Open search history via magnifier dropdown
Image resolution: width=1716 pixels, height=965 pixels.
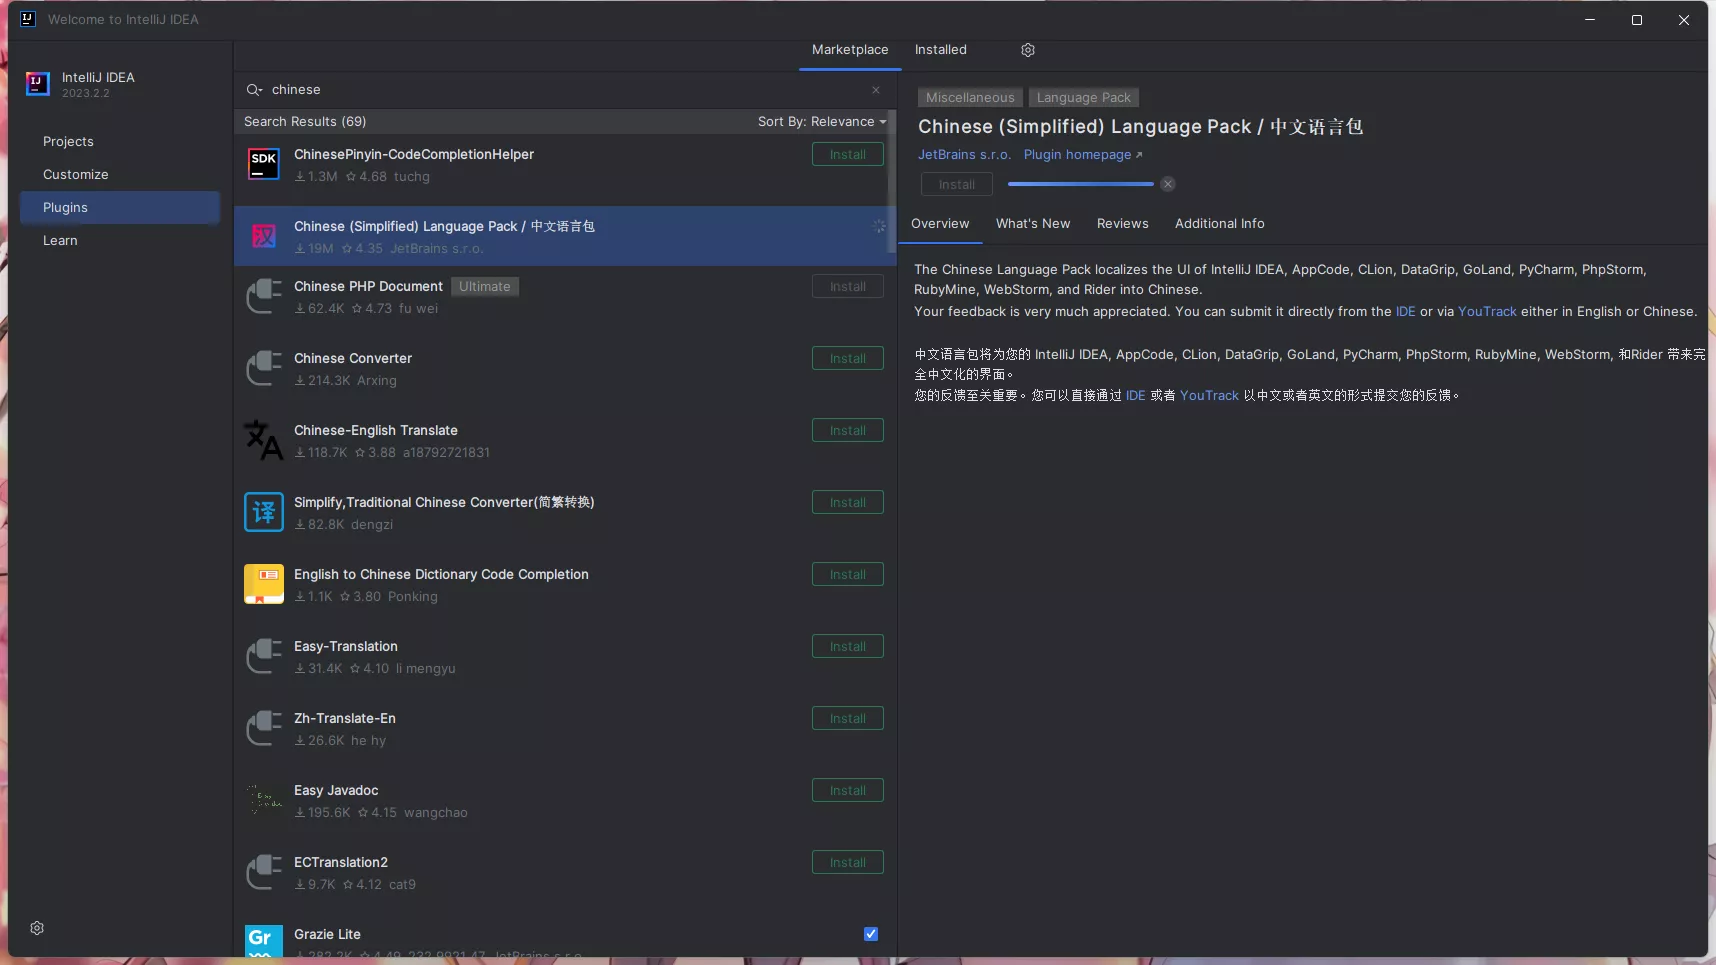254,90
